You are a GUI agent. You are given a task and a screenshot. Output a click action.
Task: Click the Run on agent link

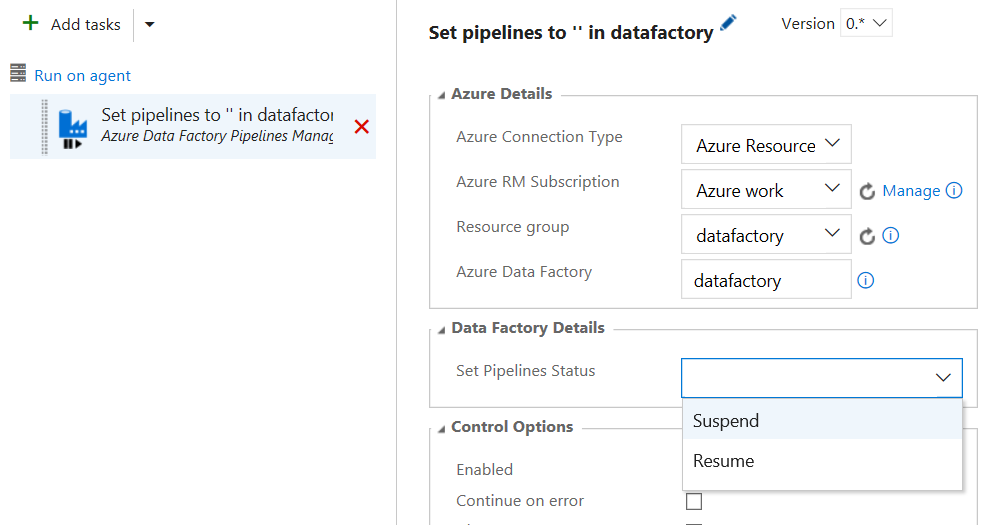point(83,75)
